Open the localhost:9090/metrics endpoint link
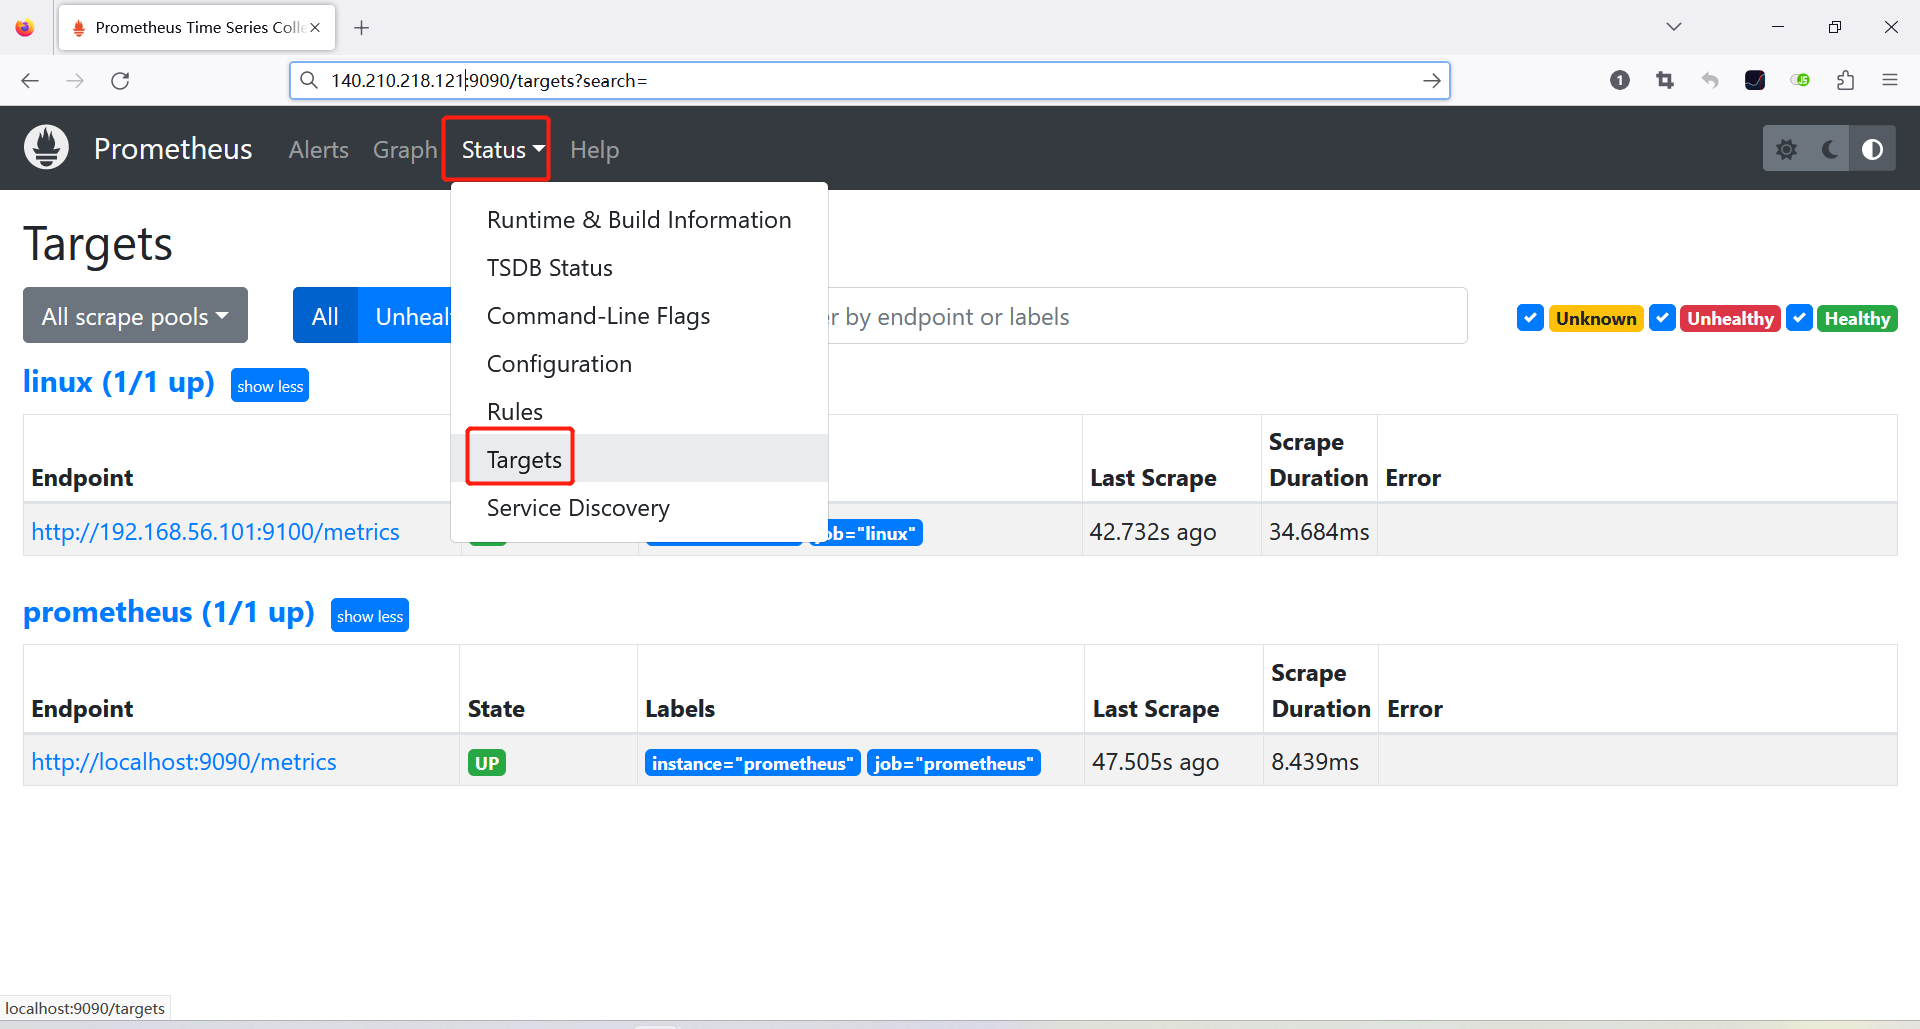The height and width of the screenshot is (1029, 1920). click(184, 762)
